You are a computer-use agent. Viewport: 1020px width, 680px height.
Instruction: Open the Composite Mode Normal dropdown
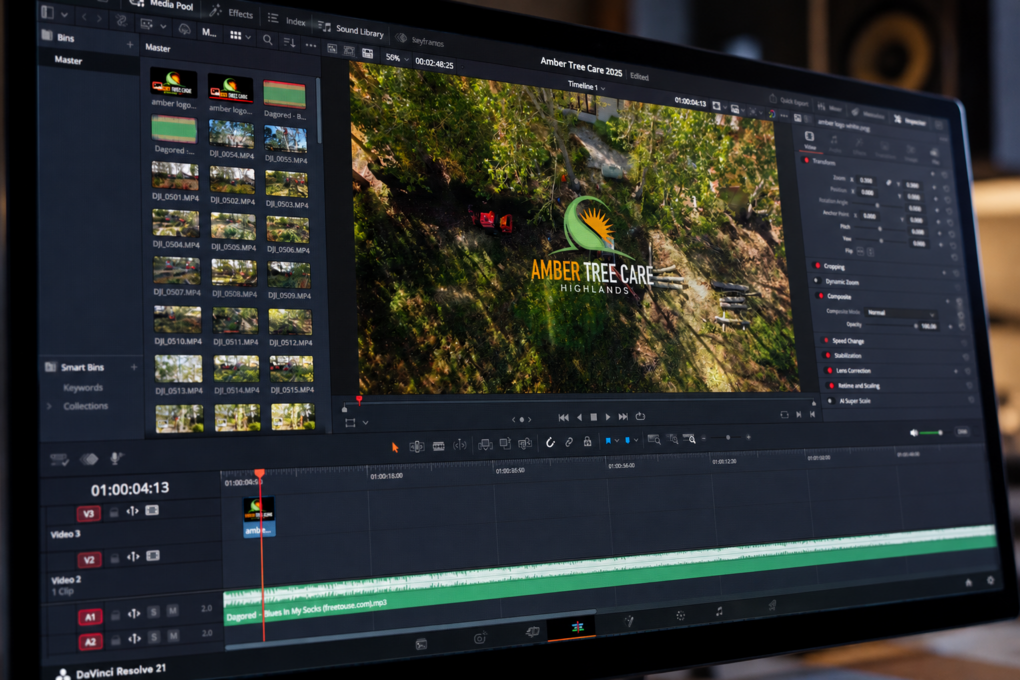901,314
